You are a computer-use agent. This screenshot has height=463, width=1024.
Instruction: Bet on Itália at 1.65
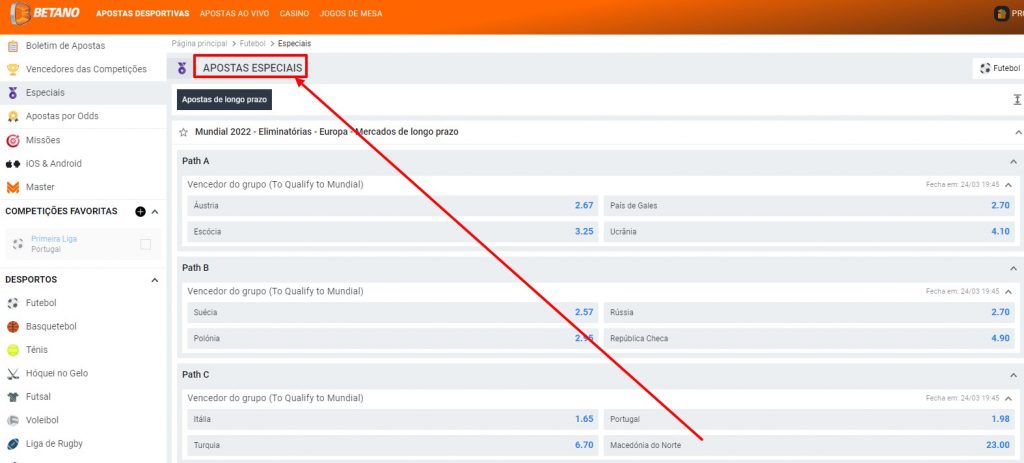[x=392, y=419]
